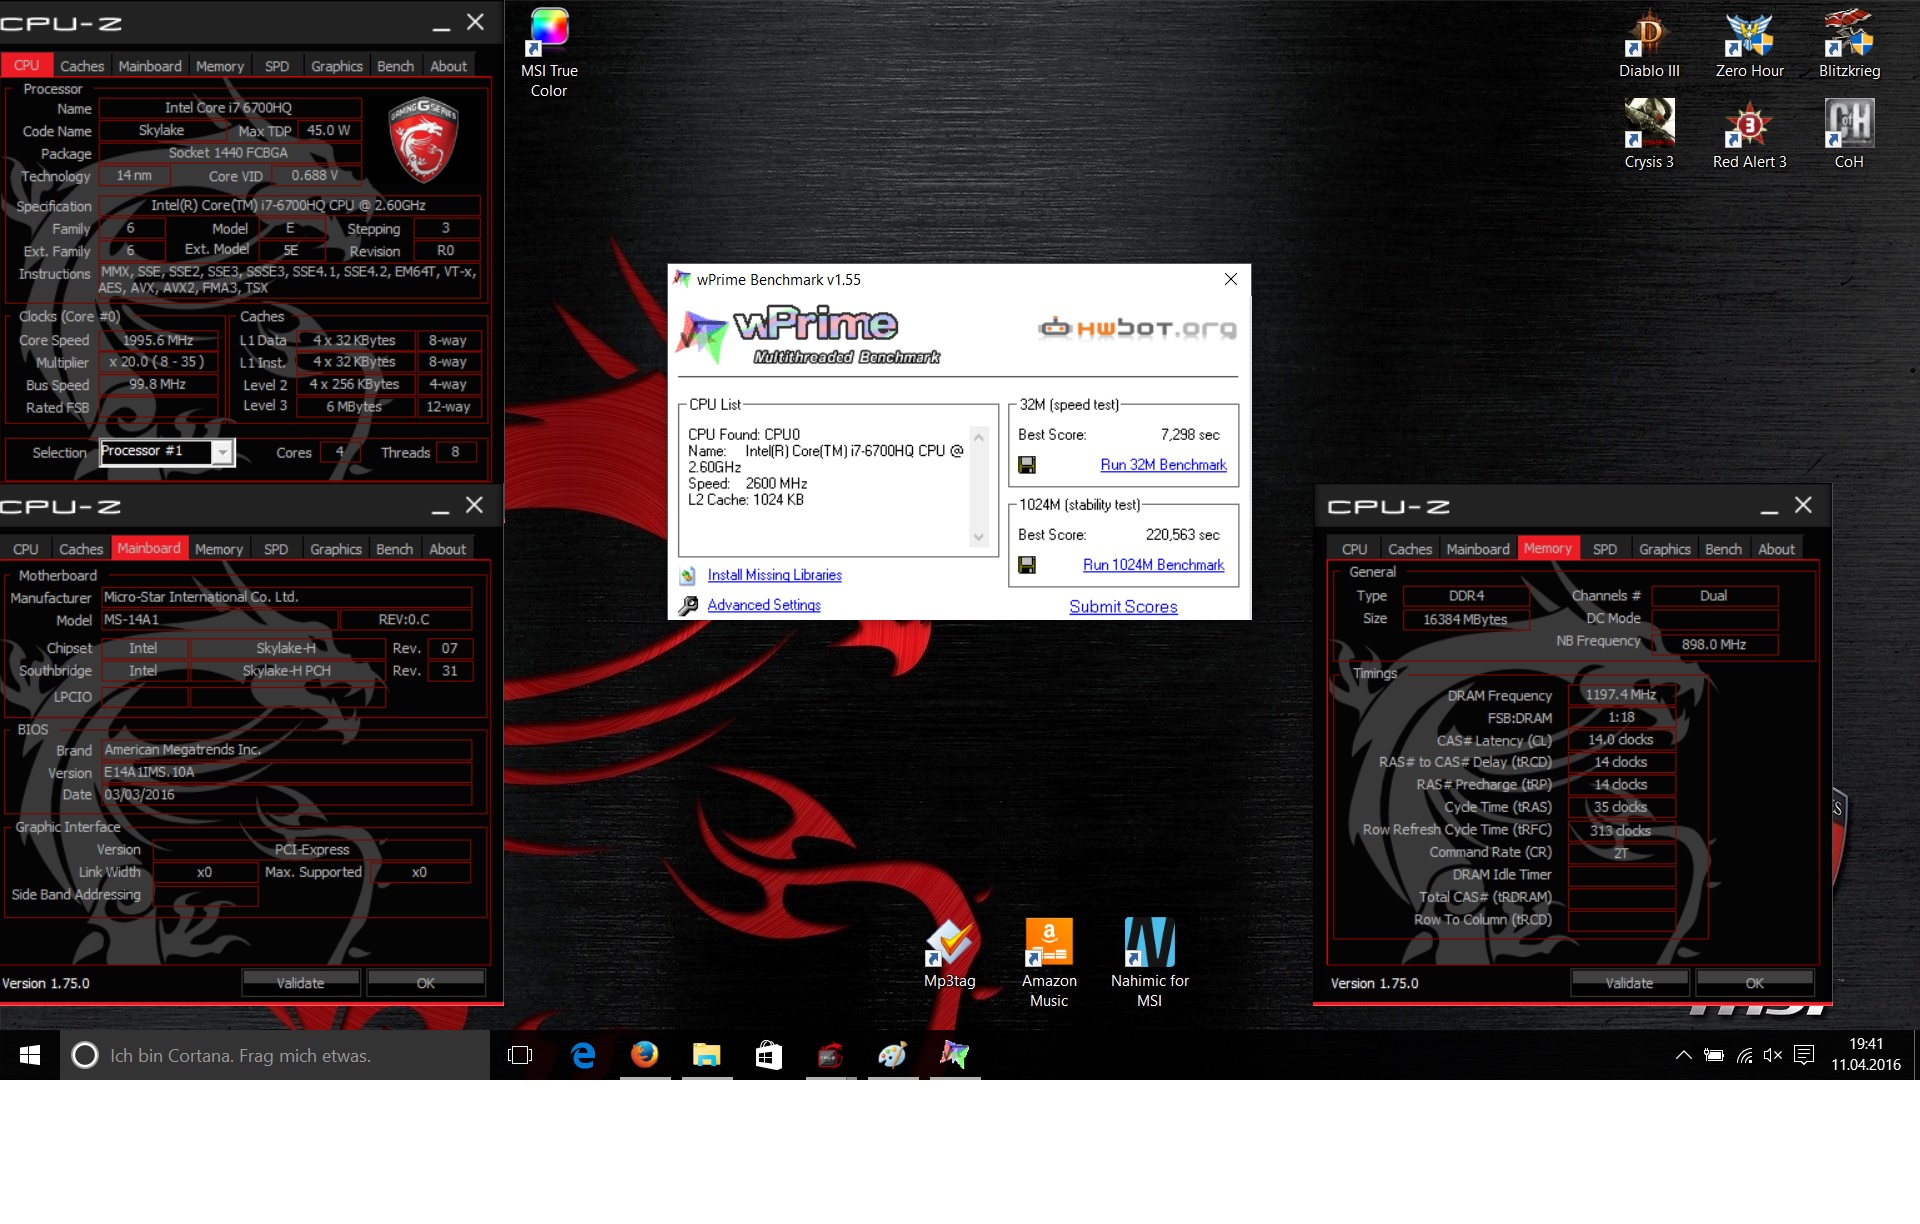
Task: Open the Wi-Fi network tray icon
Action: (x=1744, y=1055)
